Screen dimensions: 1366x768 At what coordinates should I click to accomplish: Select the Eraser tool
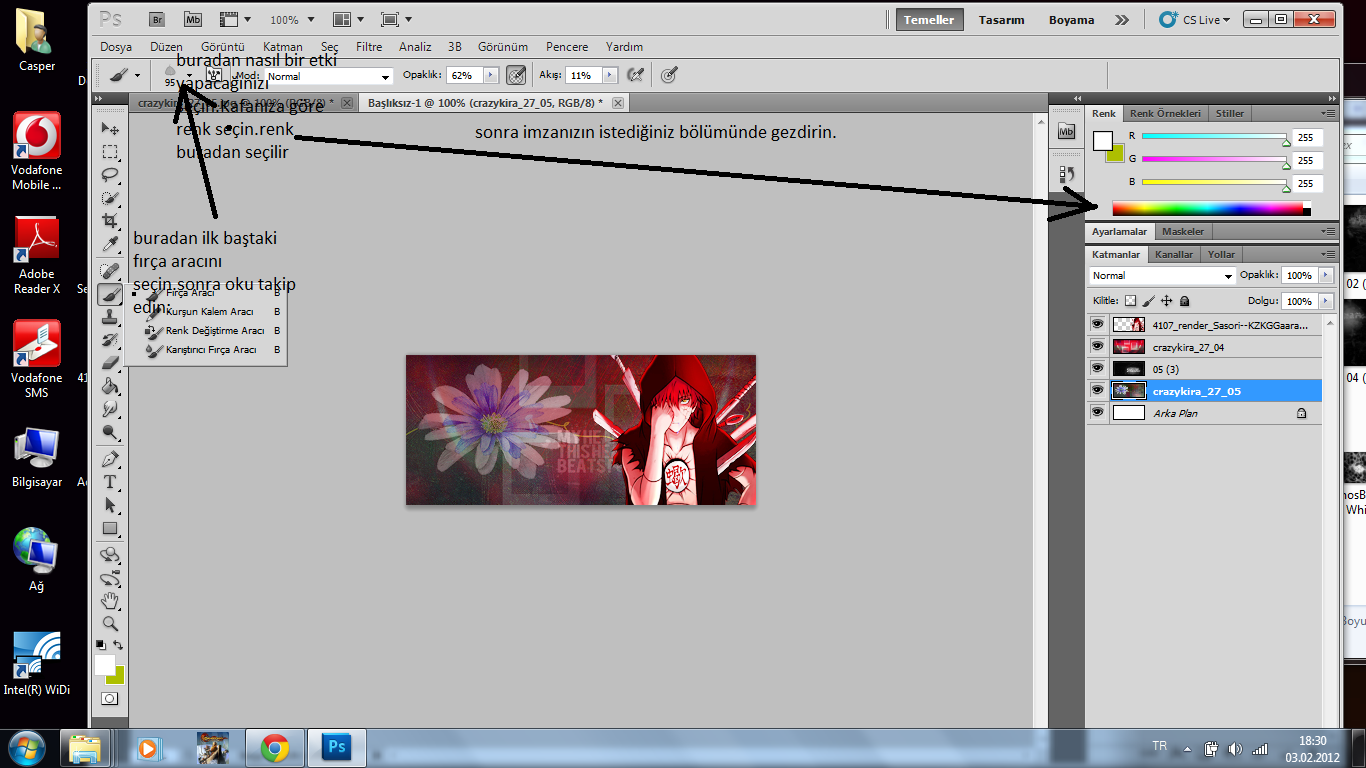point(110,363)
